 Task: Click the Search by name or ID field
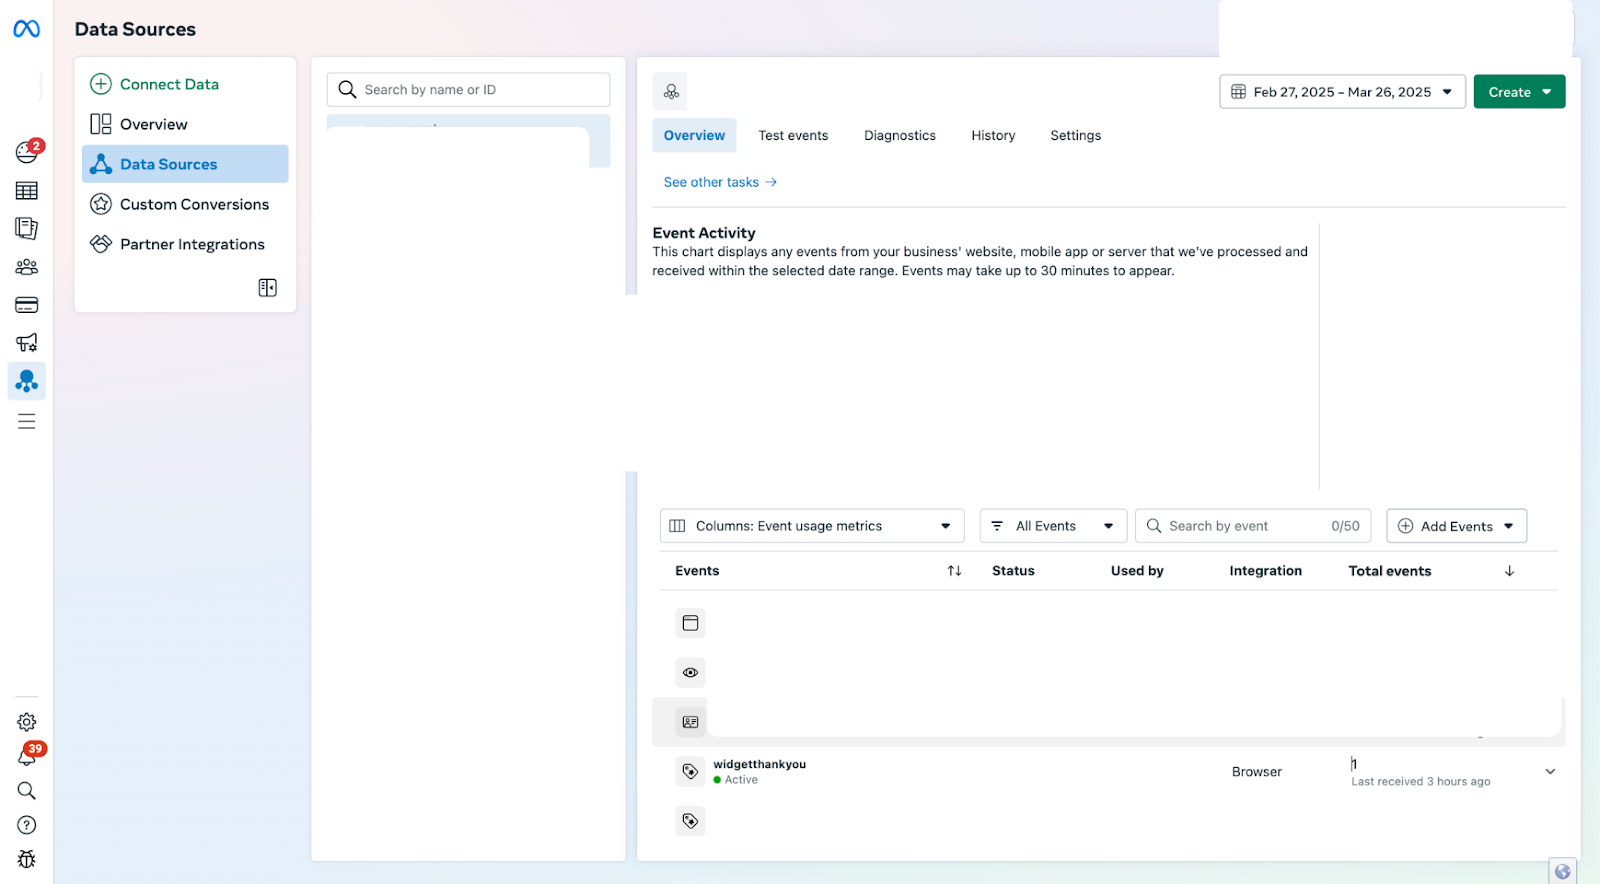click(468, 90)
